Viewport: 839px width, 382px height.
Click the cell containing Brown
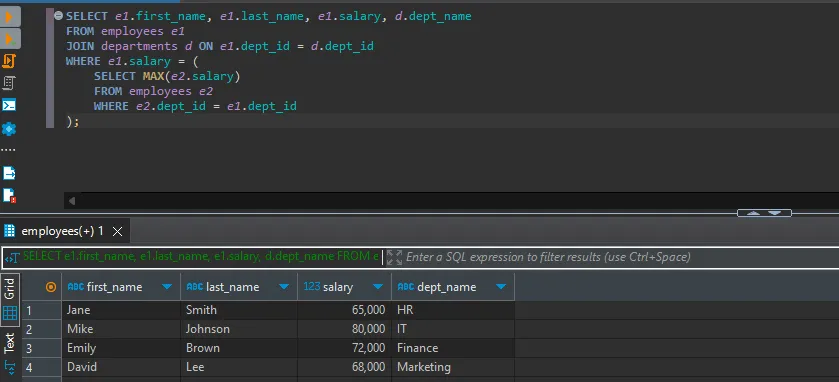click(239, 348)
